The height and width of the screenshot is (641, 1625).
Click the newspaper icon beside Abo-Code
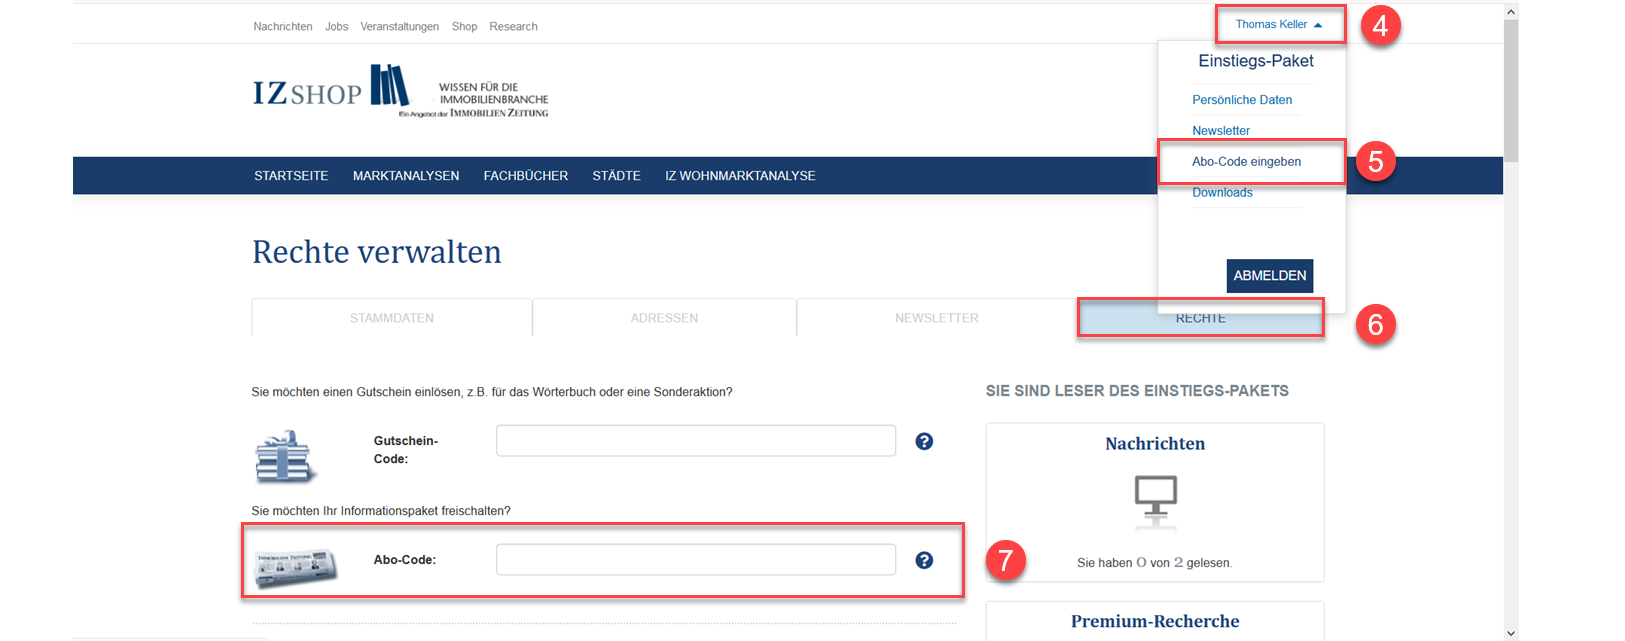click(x=295, y=567)
